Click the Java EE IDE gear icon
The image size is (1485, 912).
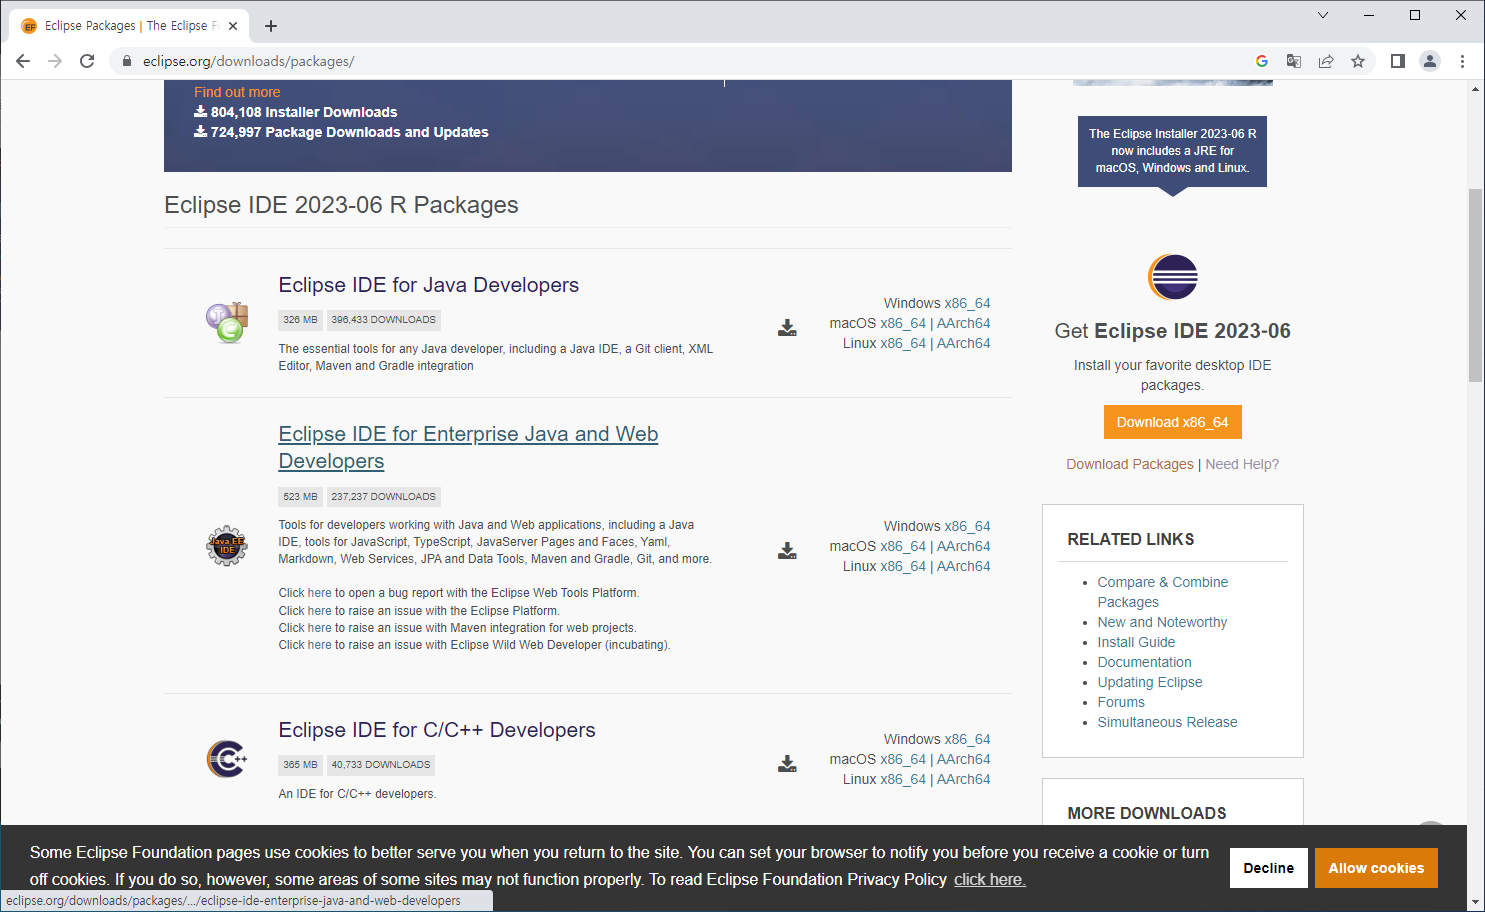(x=227, y=546)
